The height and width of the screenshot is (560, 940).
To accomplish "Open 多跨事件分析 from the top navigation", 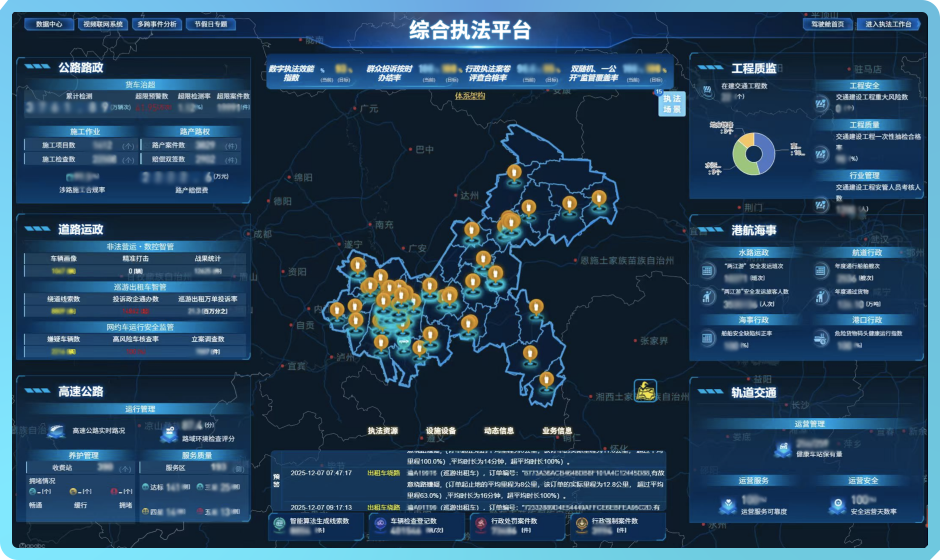I will click(158, 23).
